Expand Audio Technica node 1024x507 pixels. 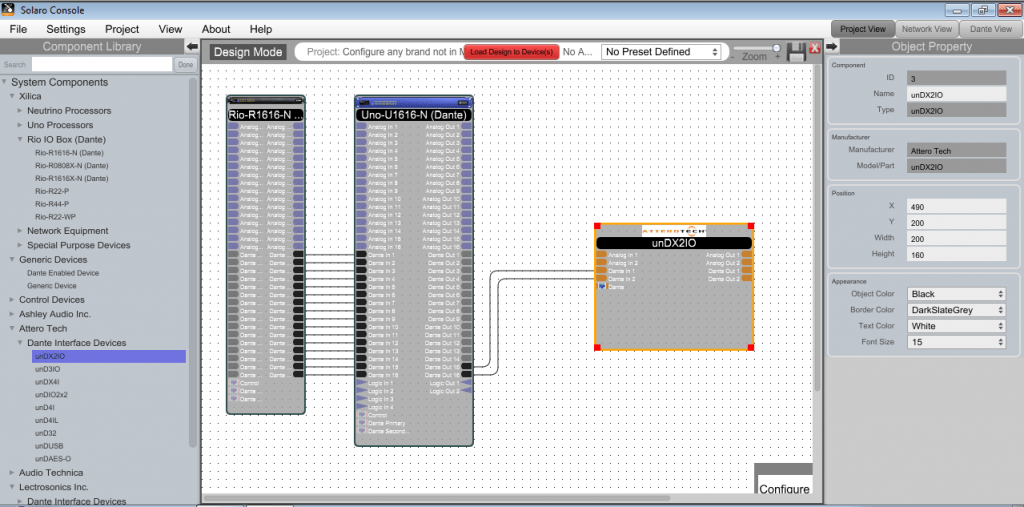coord(12,472)
